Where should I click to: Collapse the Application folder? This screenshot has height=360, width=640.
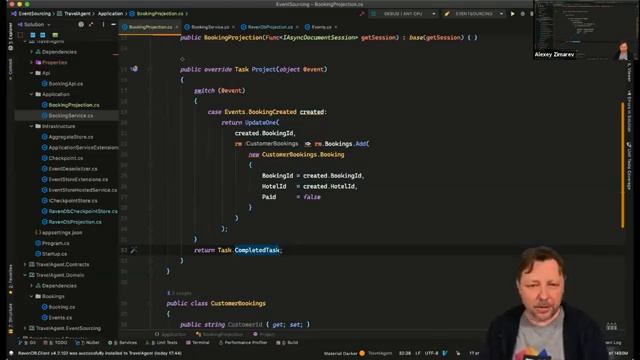coord(31,94)
